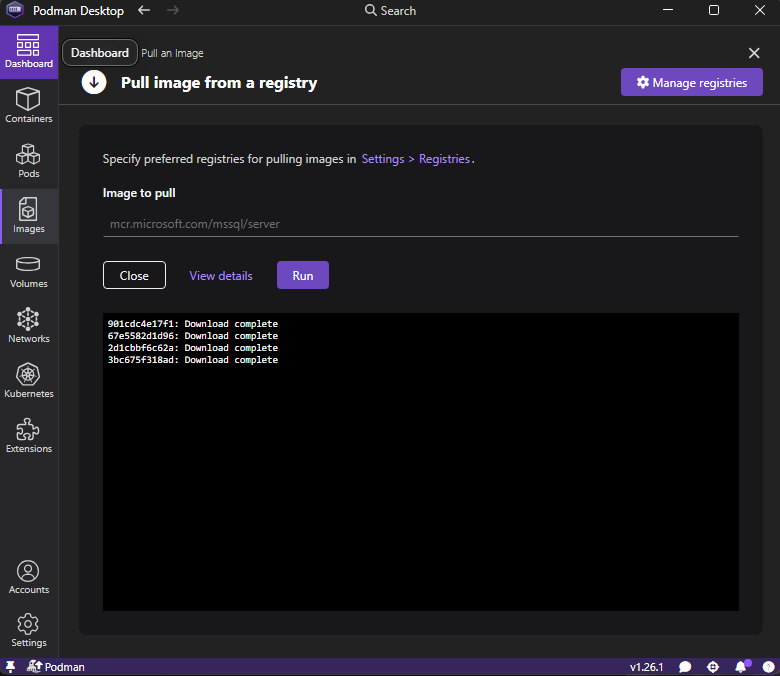Navigate forward with the right arrow

click(x=173, y=10)
